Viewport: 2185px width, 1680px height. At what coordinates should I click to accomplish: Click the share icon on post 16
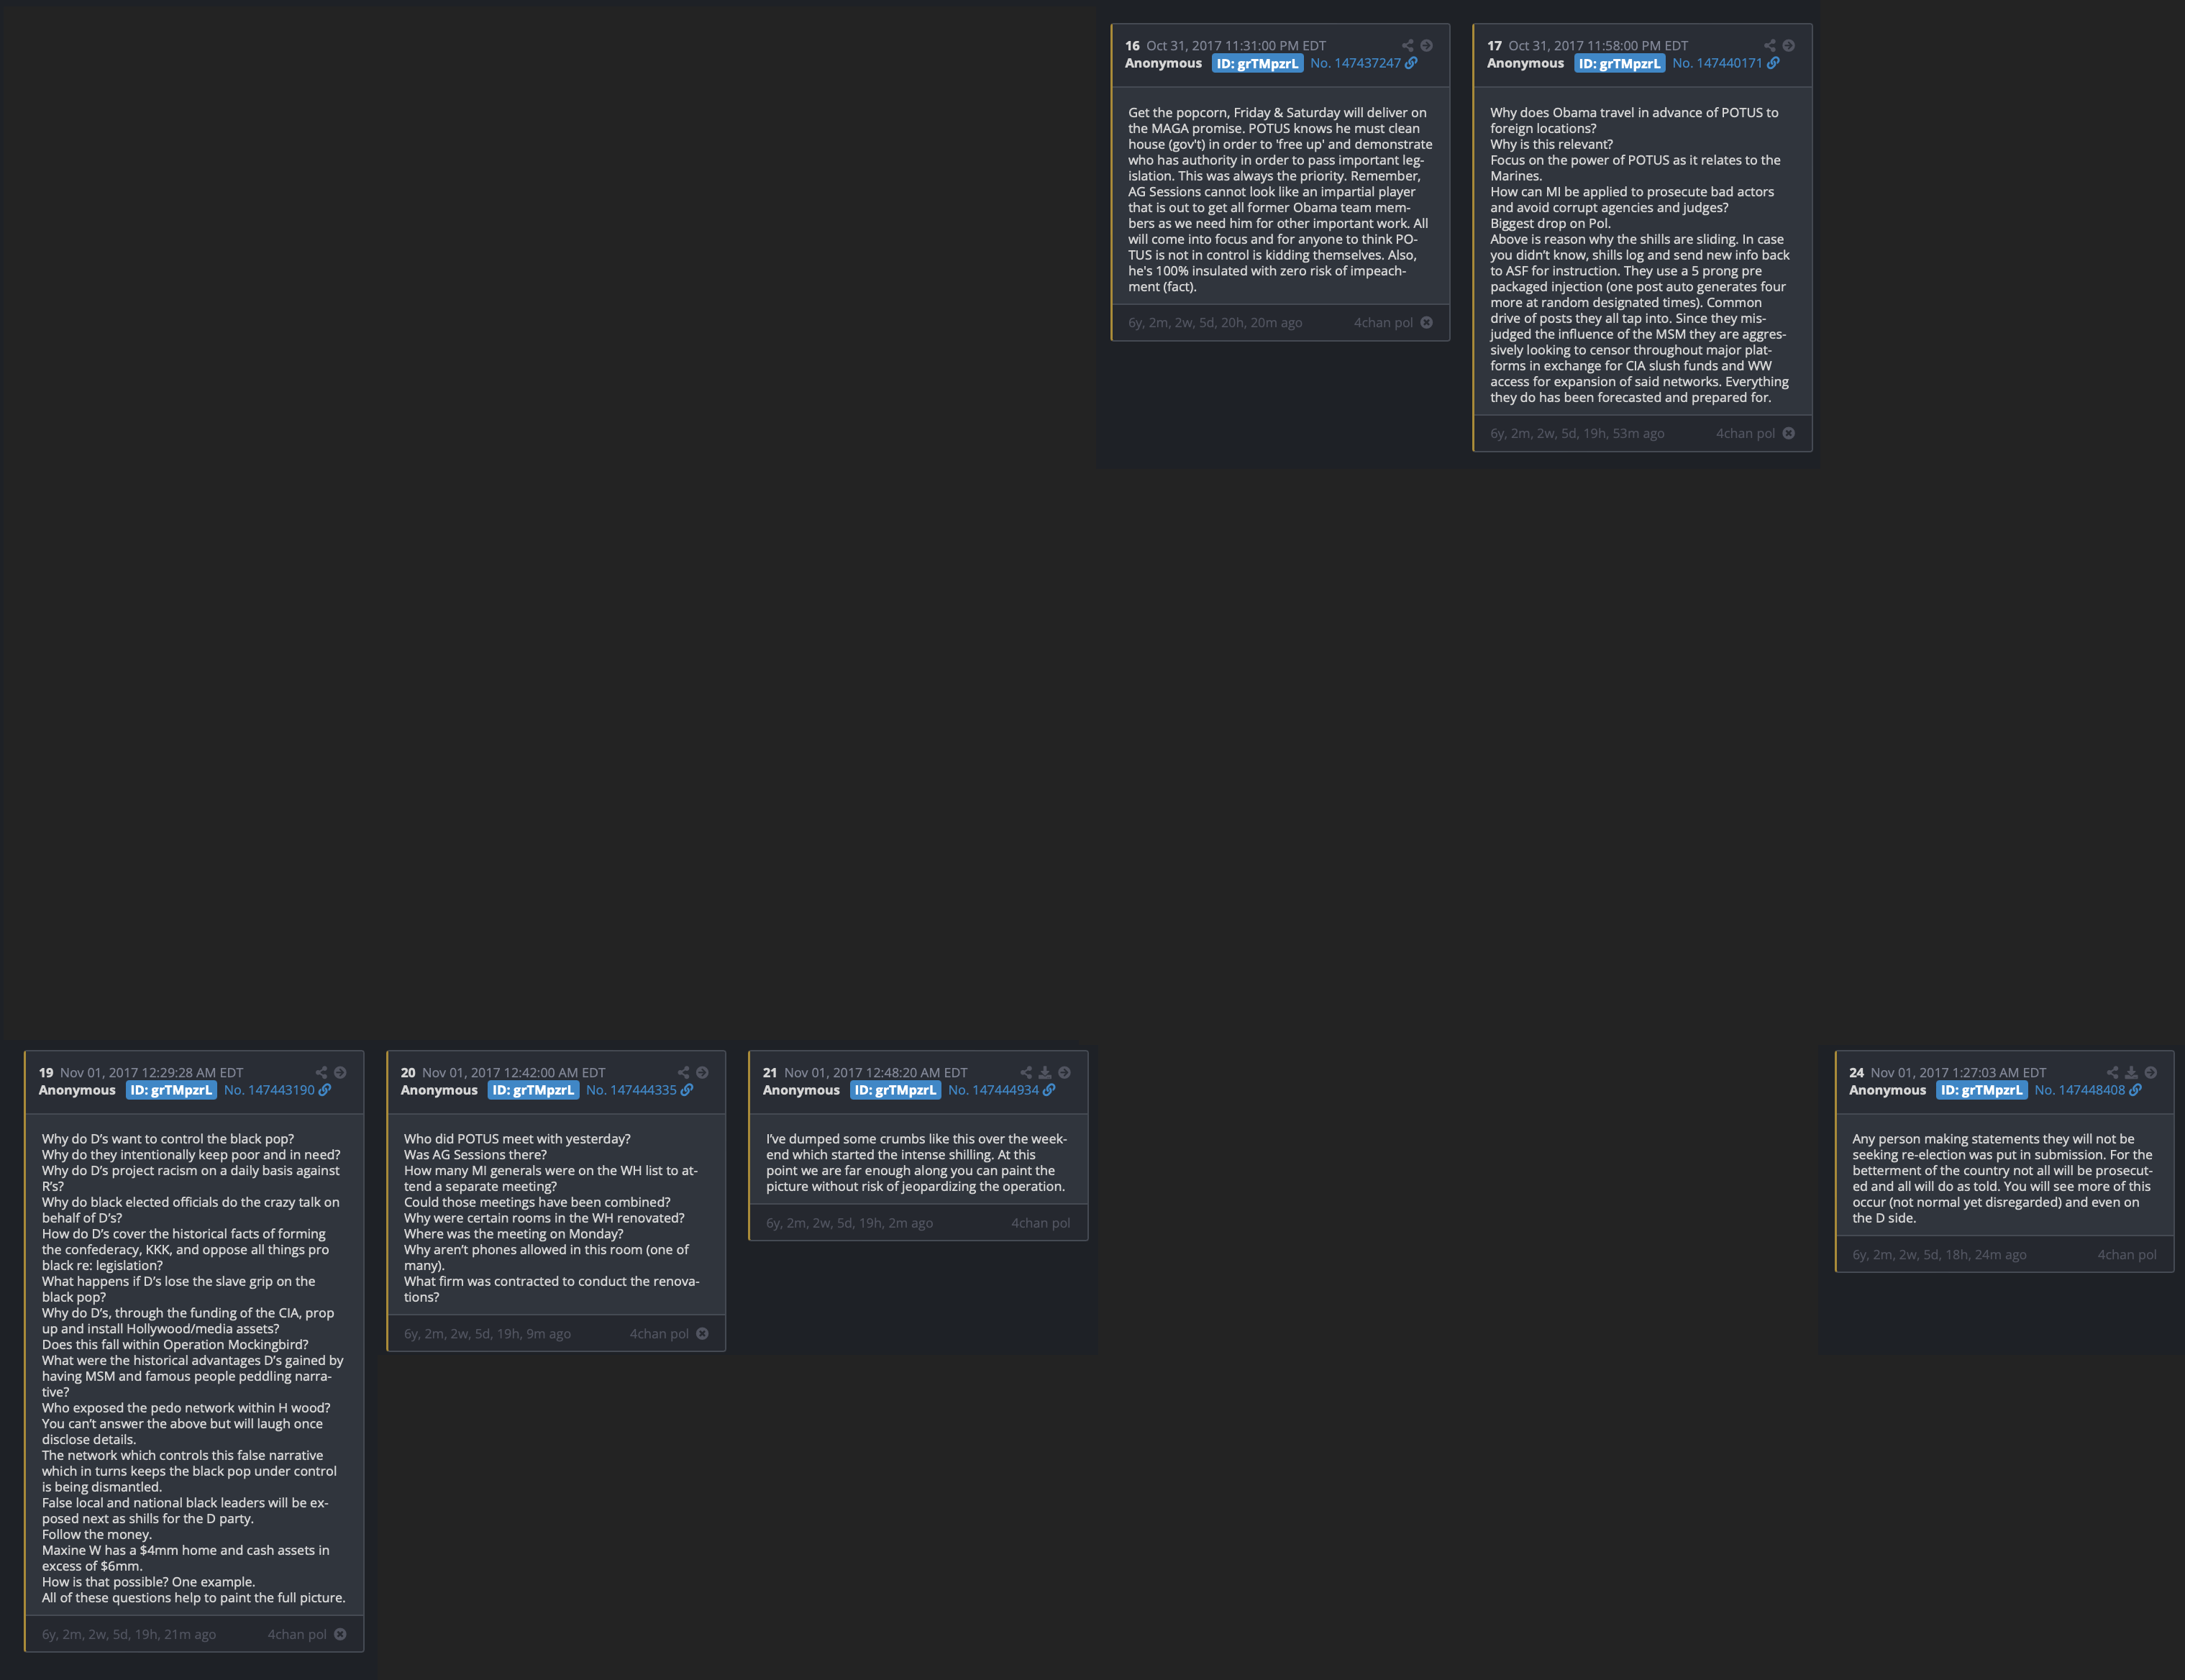point(1407,46)
